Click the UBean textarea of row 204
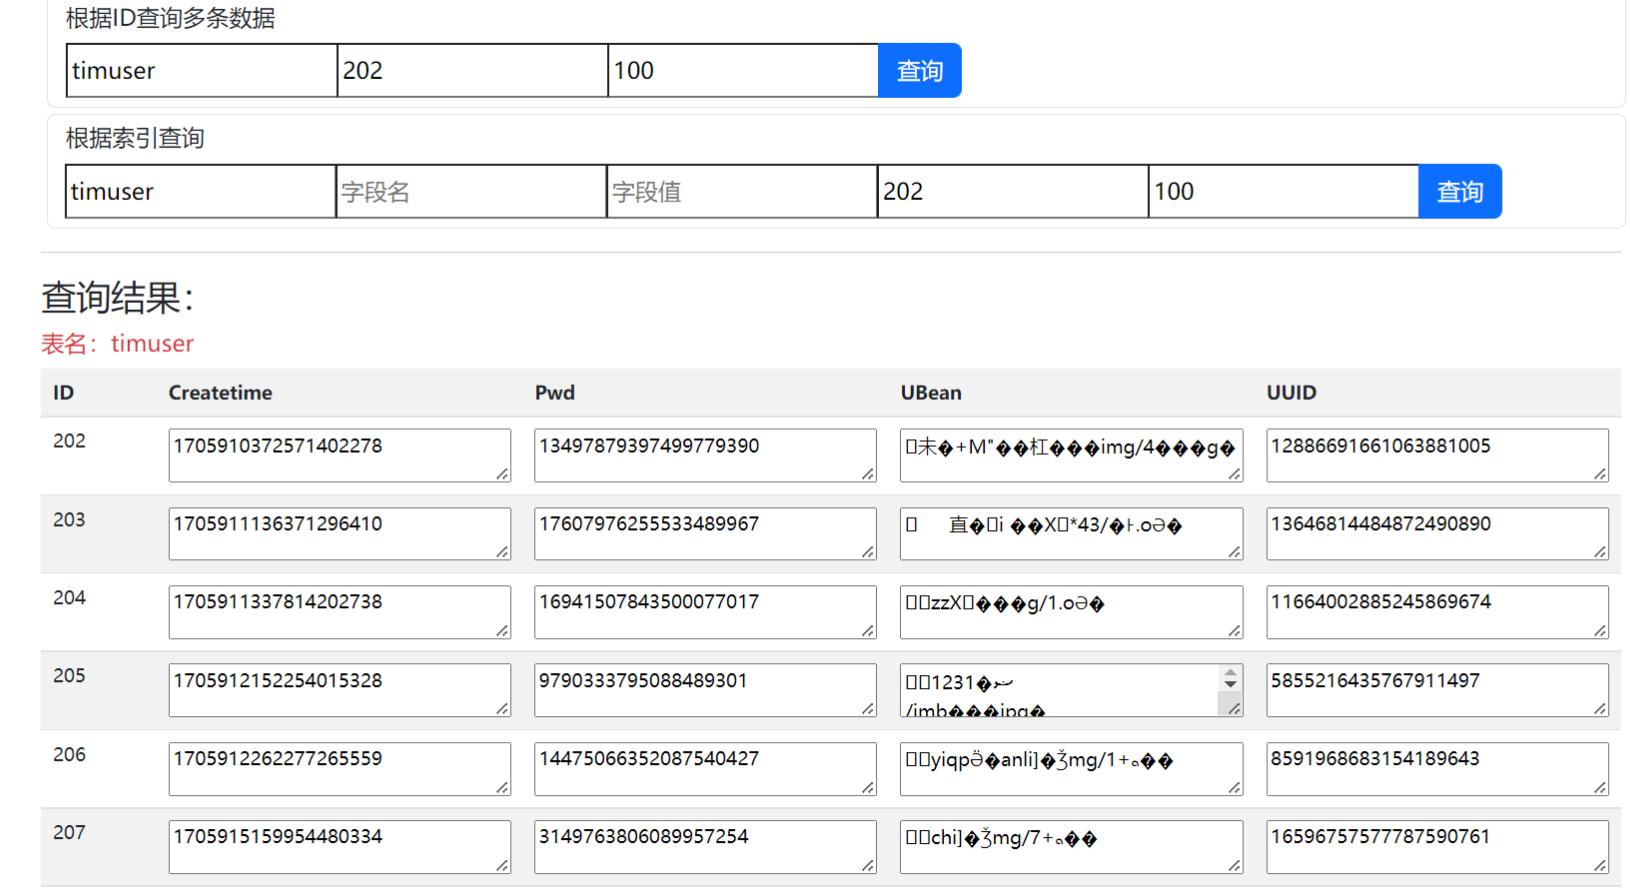The image size is (1630, 890). (x=1071, y=611)
